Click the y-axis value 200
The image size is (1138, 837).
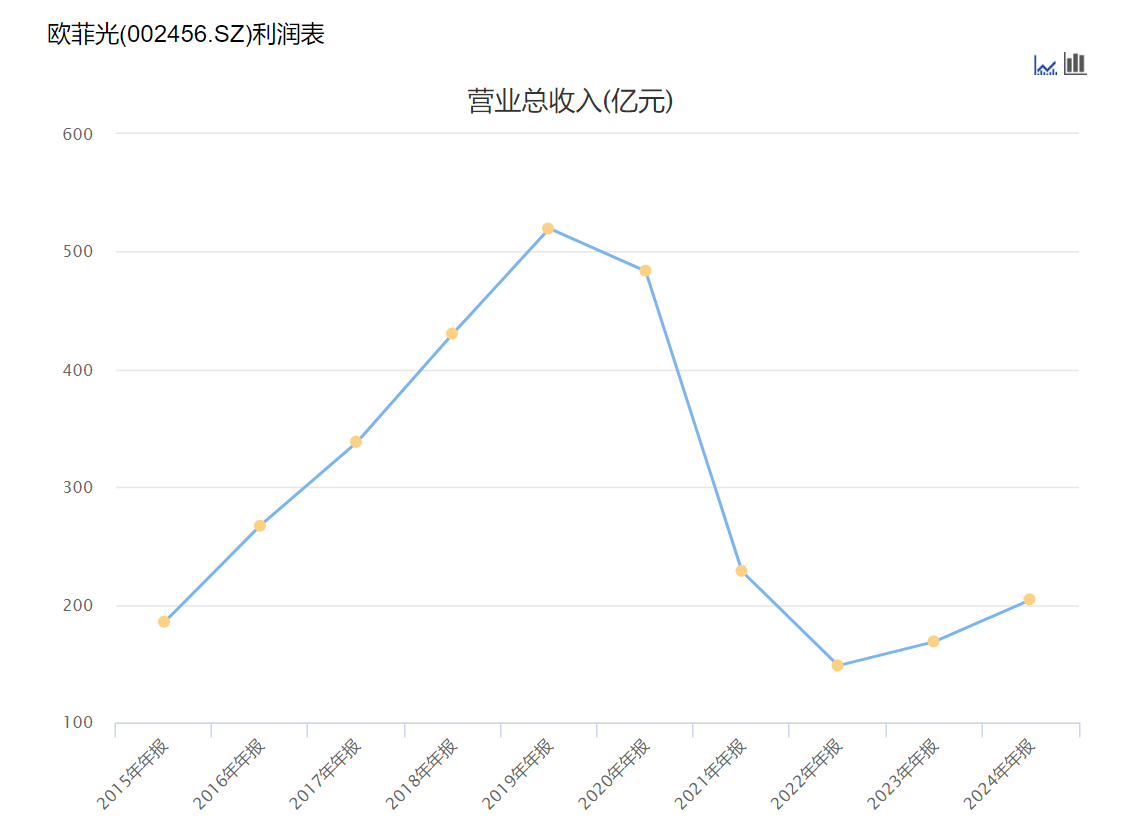coord(78,605)
